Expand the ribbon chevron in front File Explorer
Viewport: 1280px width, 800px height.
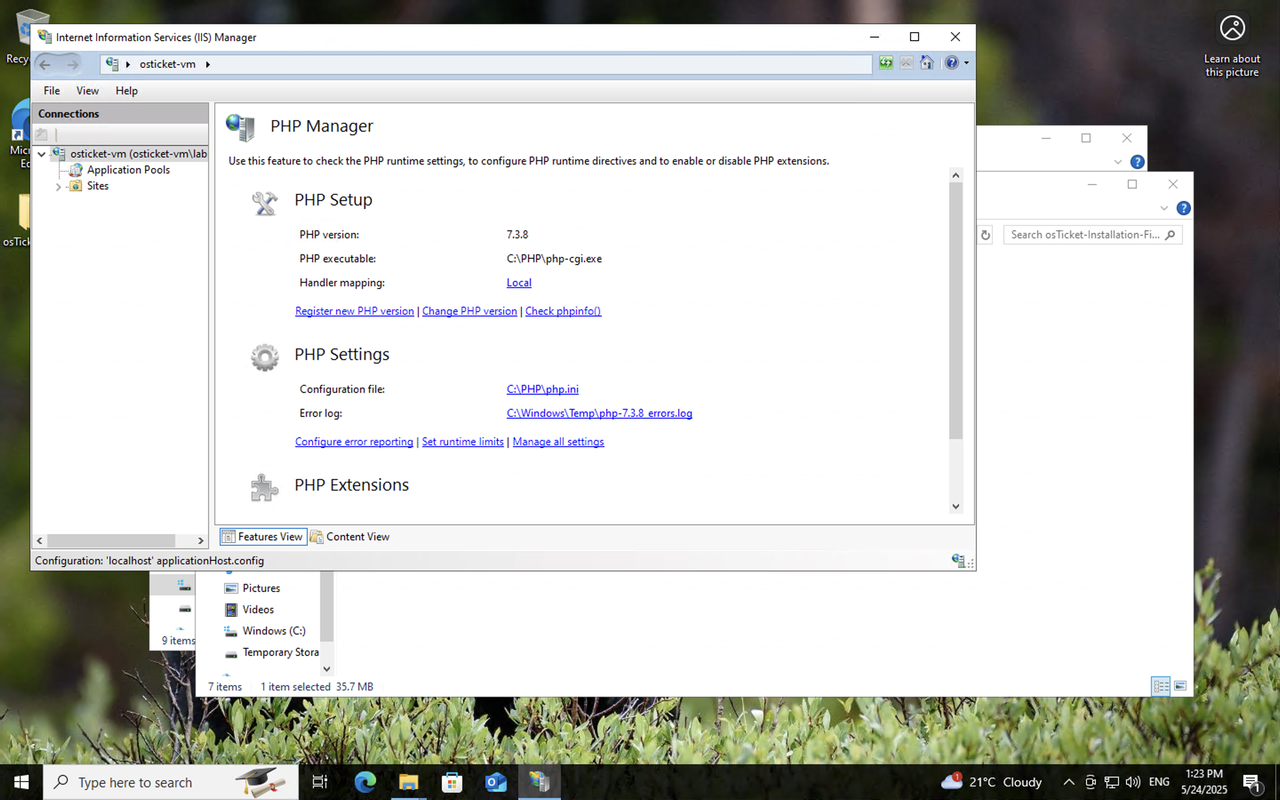coord(1164,208)
